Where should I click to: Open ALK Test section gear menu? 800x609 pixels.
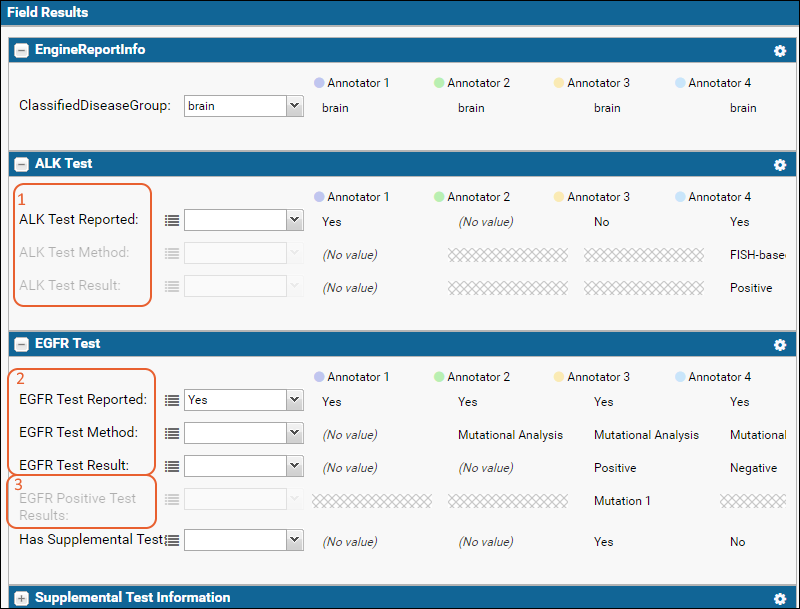(x=780, y=165)
